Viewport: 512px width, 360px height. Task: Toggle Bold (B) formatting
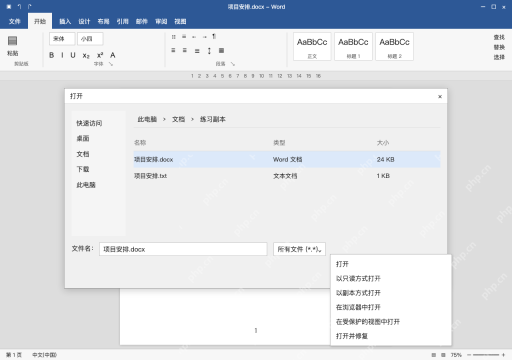[51, 55]
